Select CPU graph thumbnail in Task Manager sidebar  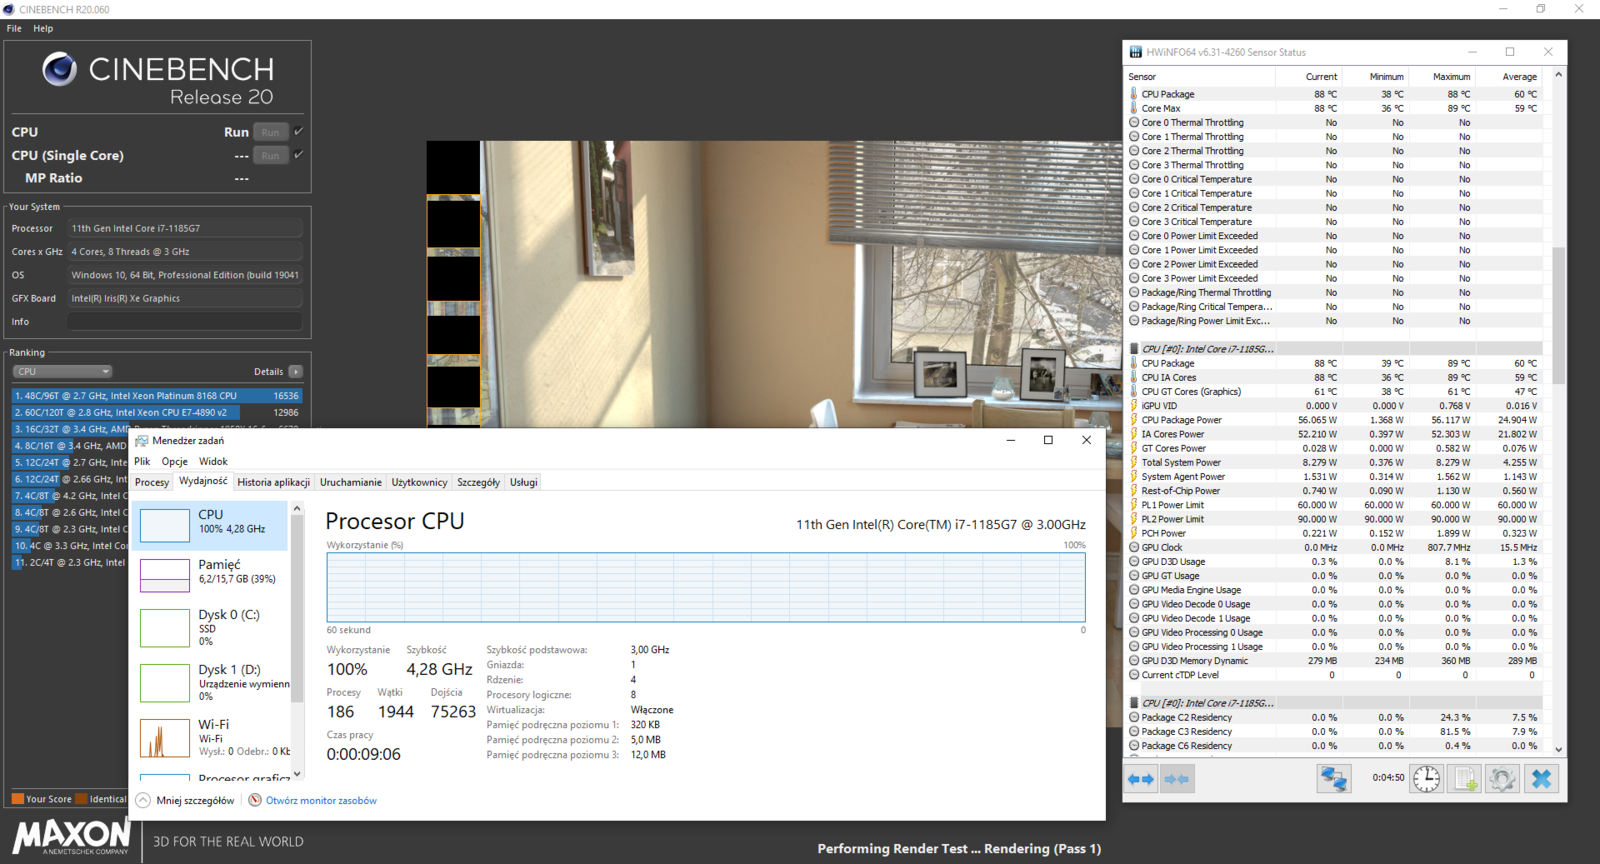(x=165, y=524)
